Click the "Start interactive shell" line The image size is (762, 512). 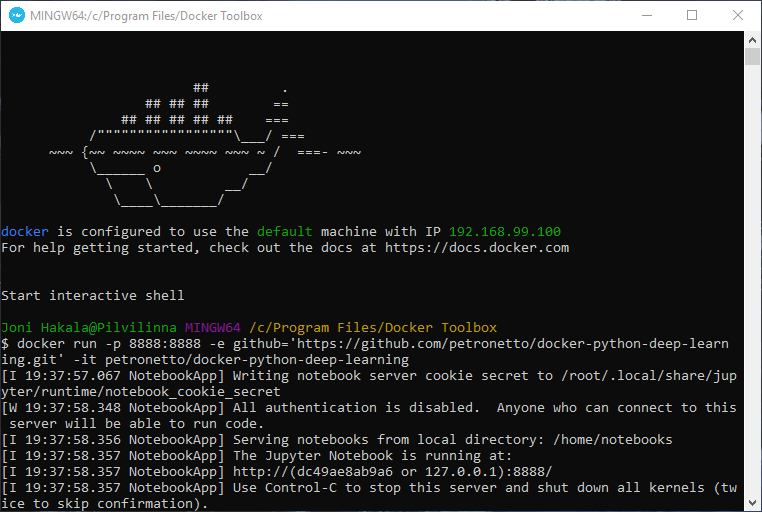click(x=93, y=295)
